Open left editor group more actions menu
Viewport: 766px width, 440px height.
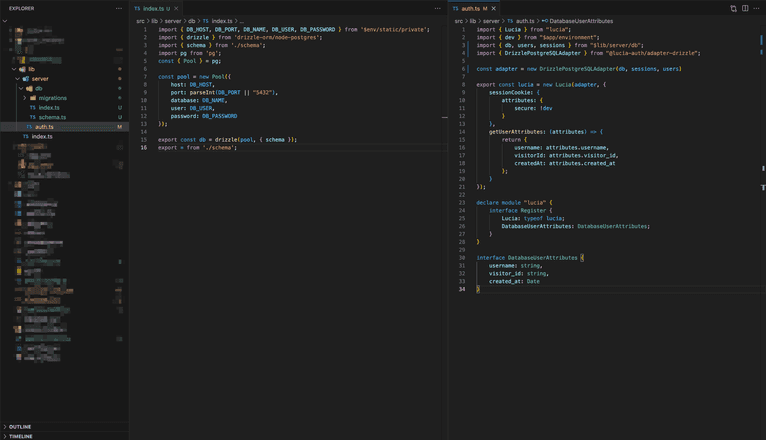point(438,8)
